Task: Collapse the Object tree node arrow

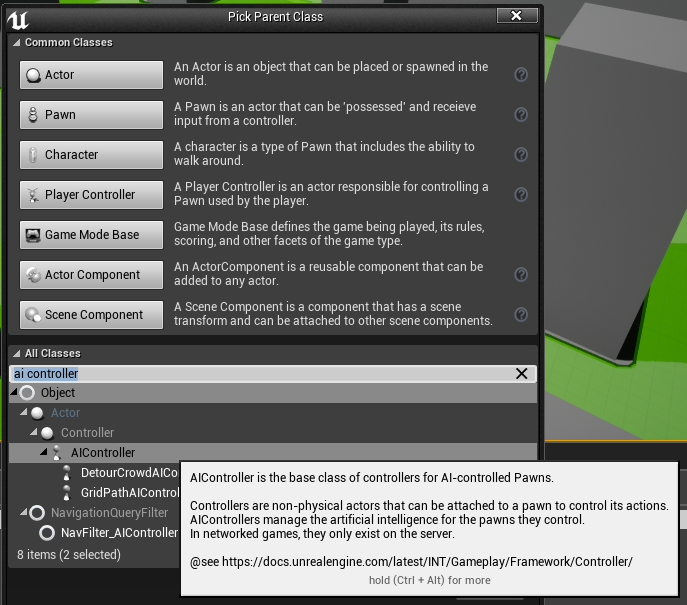Action: pos(14,393)
